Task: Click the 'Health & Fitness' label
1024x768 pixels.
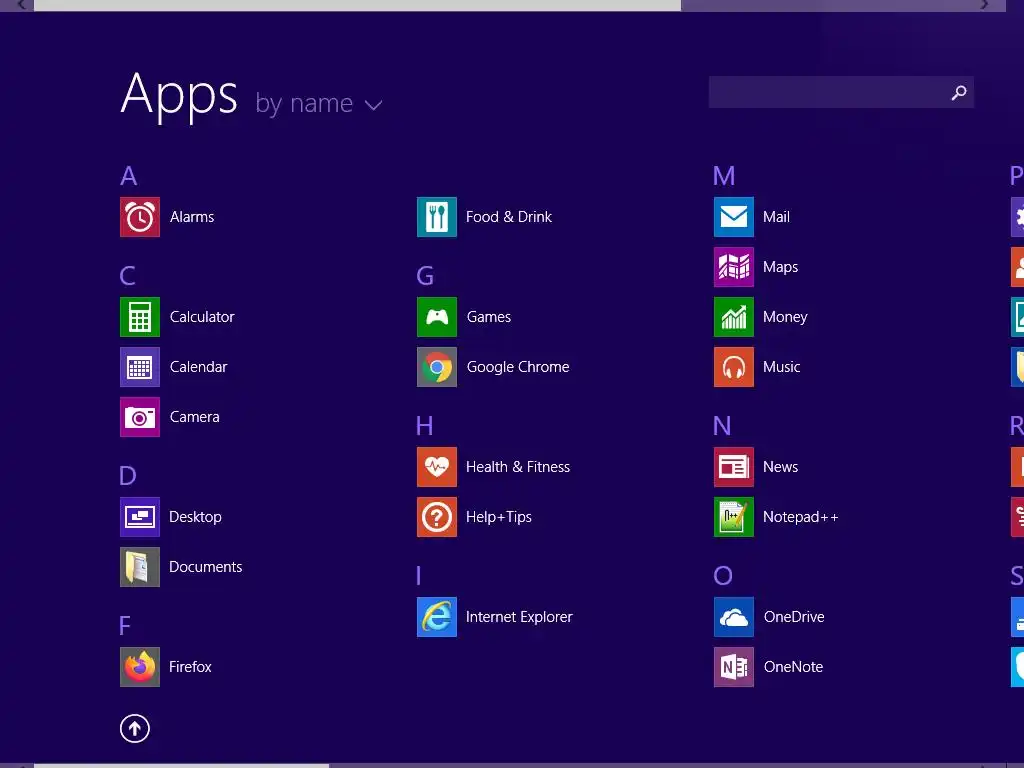Action: tap(518, 467)
